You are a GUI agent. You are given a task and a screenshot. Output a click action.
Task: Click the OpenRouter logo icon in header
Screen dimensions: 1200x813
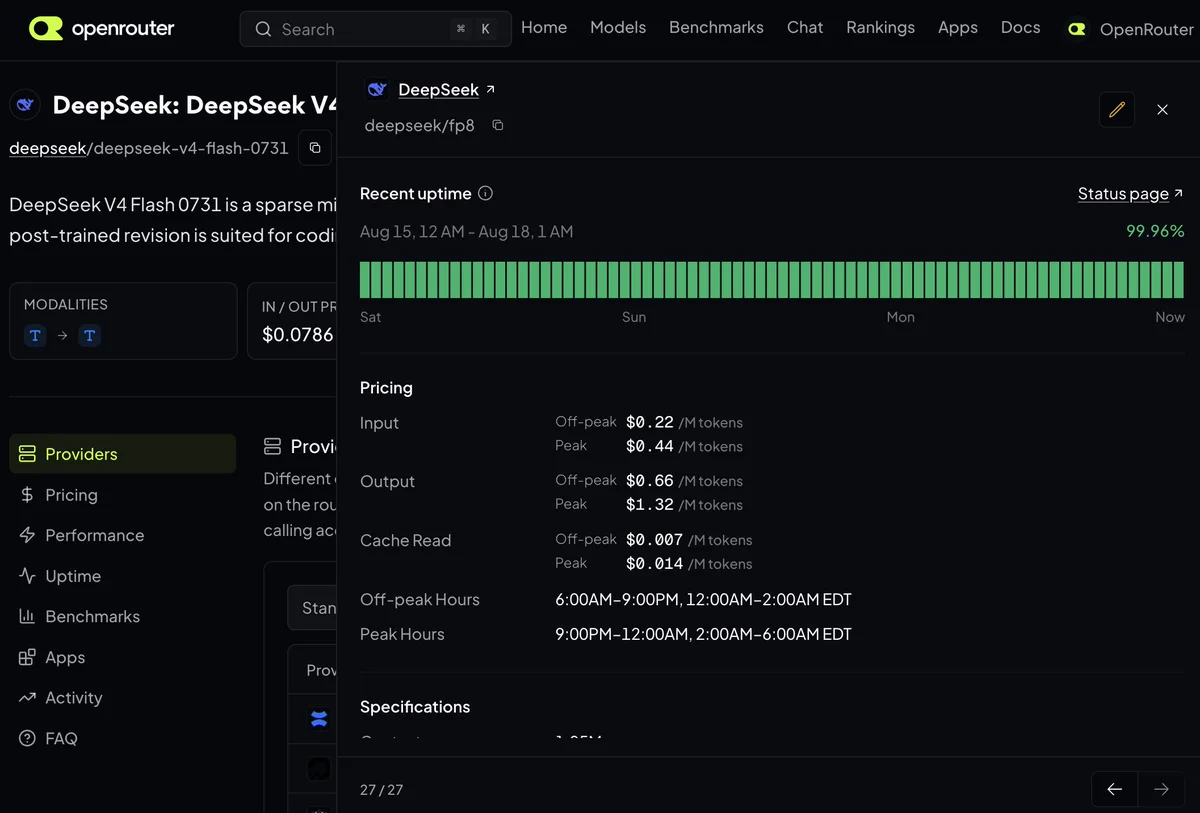pos(46,28)
